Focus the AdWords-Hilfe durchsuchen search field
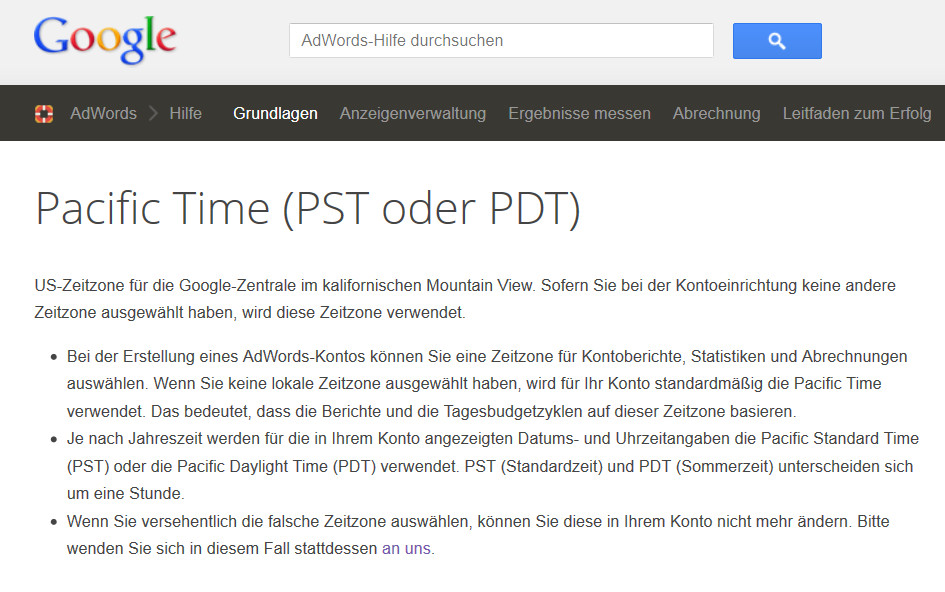 501,40
